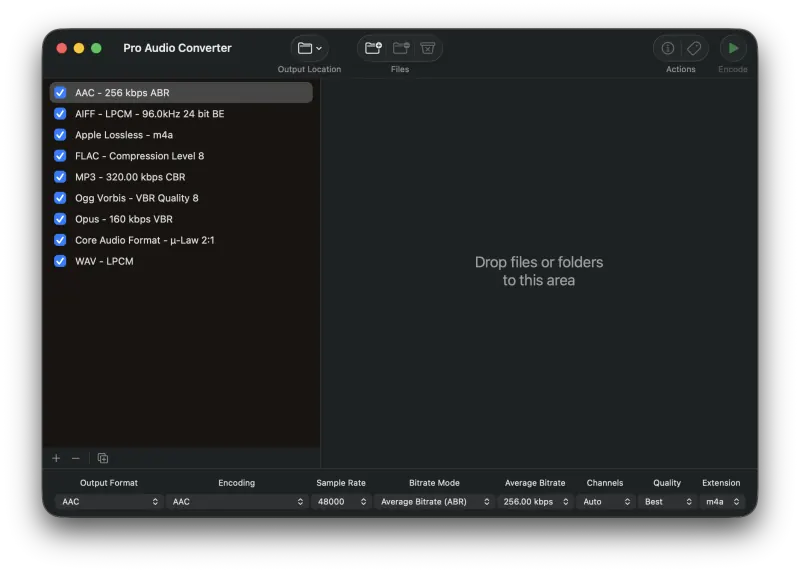Duplicate the selected preset icon

(103, 458)
